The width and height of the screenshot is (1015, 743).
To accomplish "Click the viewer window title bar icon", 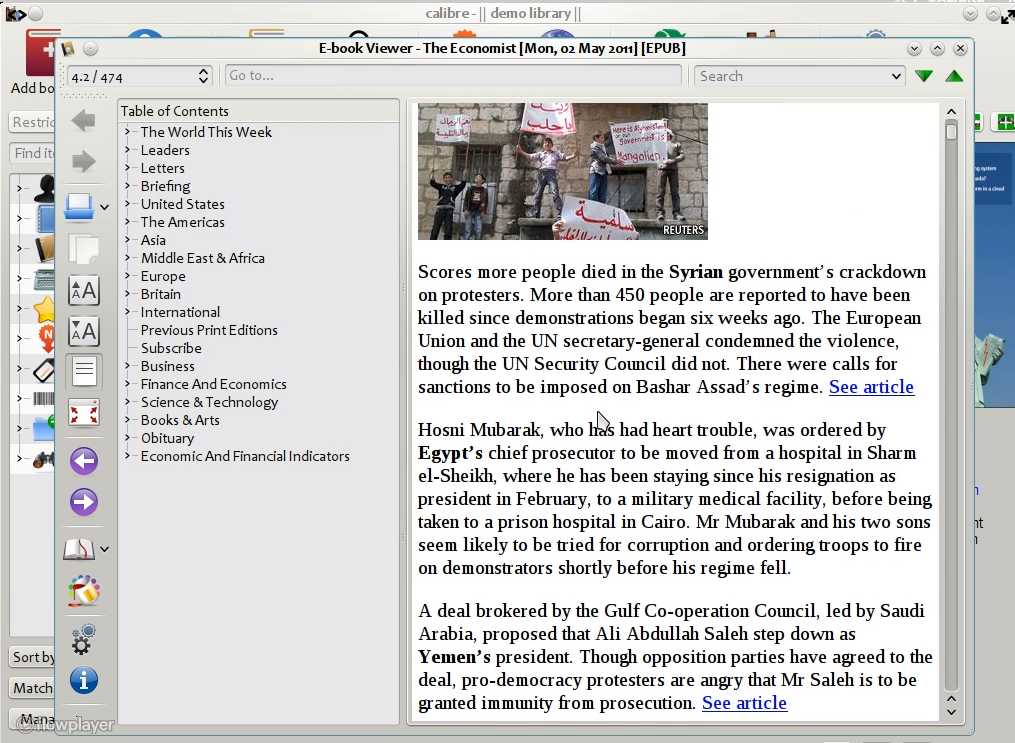I will click(x=68, y=49).
